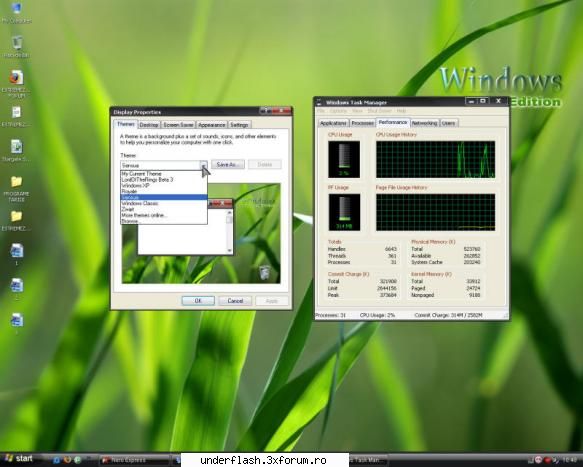Viewport: 583px width, 467px height.
Task: Click the 'CPU Usage: 2%' status bar text
Action: [x=377, y=315]
